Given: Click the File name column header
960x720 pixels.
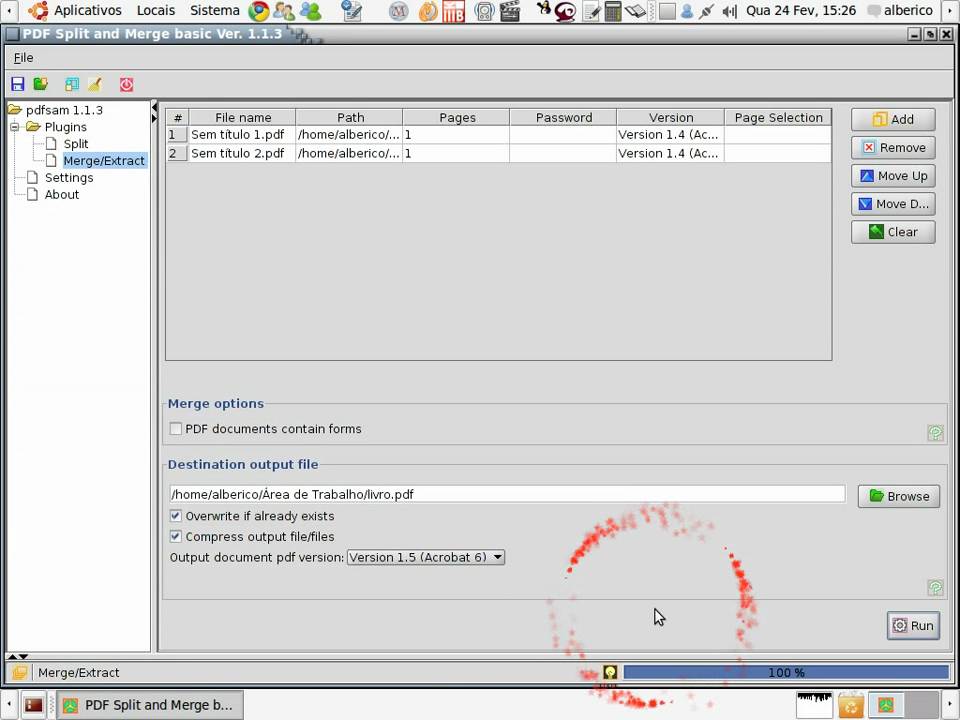Looking at the screenshot, I should coord(242,118).
